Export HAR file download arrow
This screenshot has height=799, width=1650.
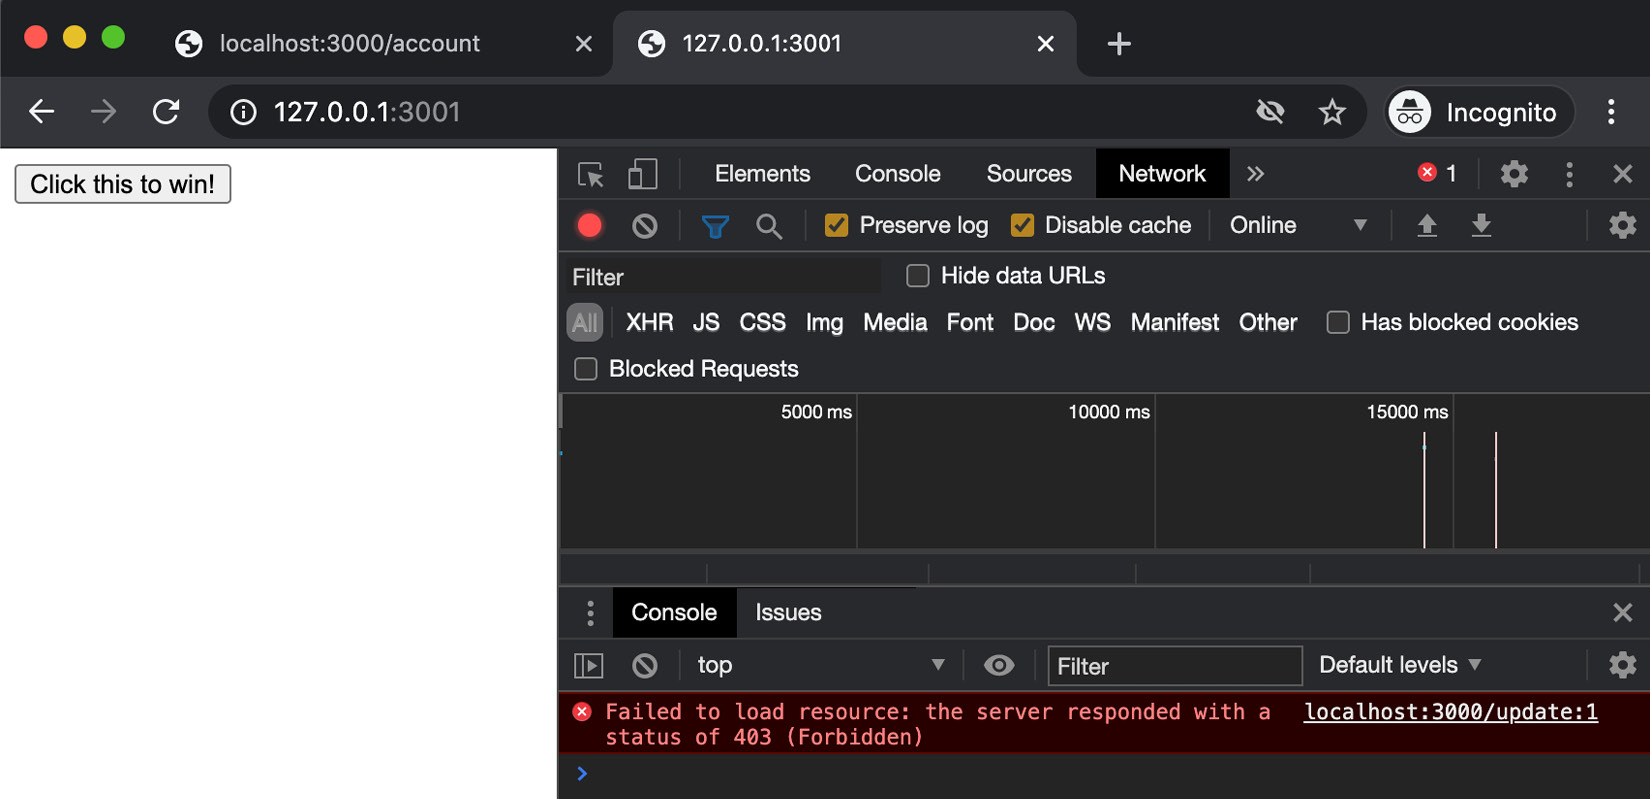(x=1481, y=226)
